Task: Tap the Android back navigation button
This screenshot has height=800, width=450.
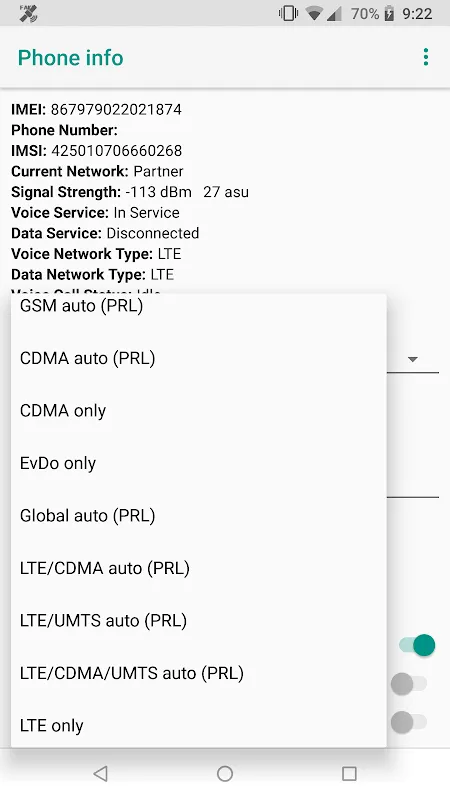Action: pyautogui.click(x=101, y=773)
